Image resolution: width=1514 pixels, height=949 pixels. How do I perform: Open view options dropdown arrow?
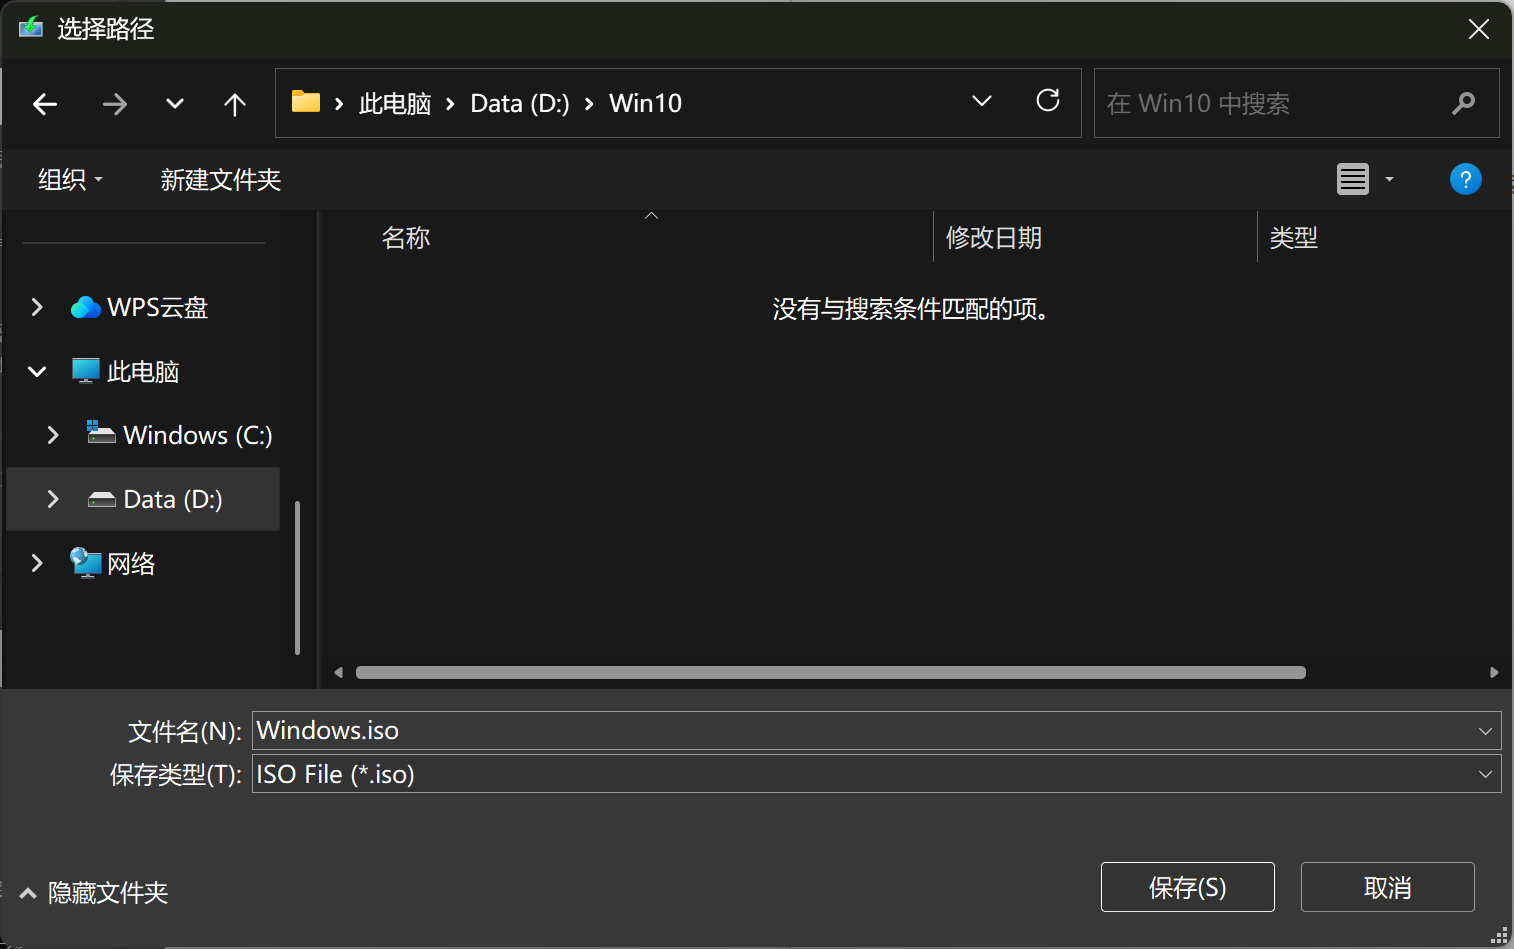[x=1389, y=180]
